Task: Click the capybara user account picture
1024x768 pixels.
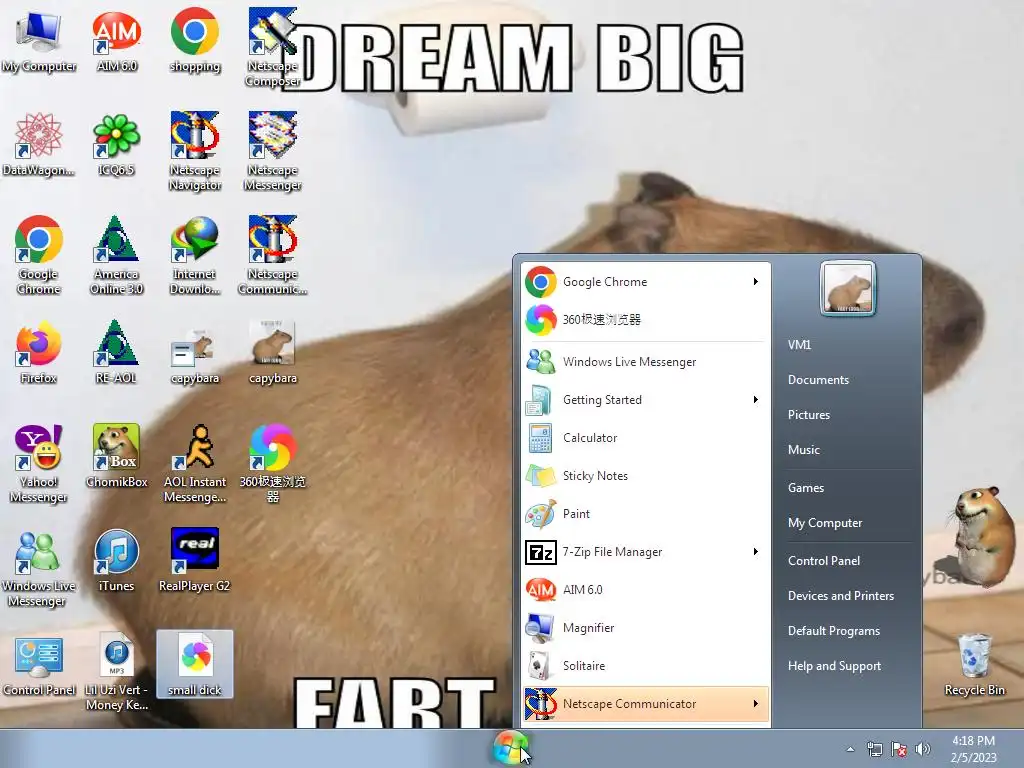Action: pos(847,288)
